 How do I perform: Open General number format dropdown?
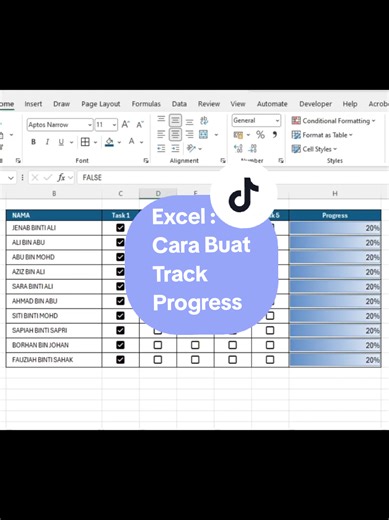pyautogui.click(x=277, y=121)
